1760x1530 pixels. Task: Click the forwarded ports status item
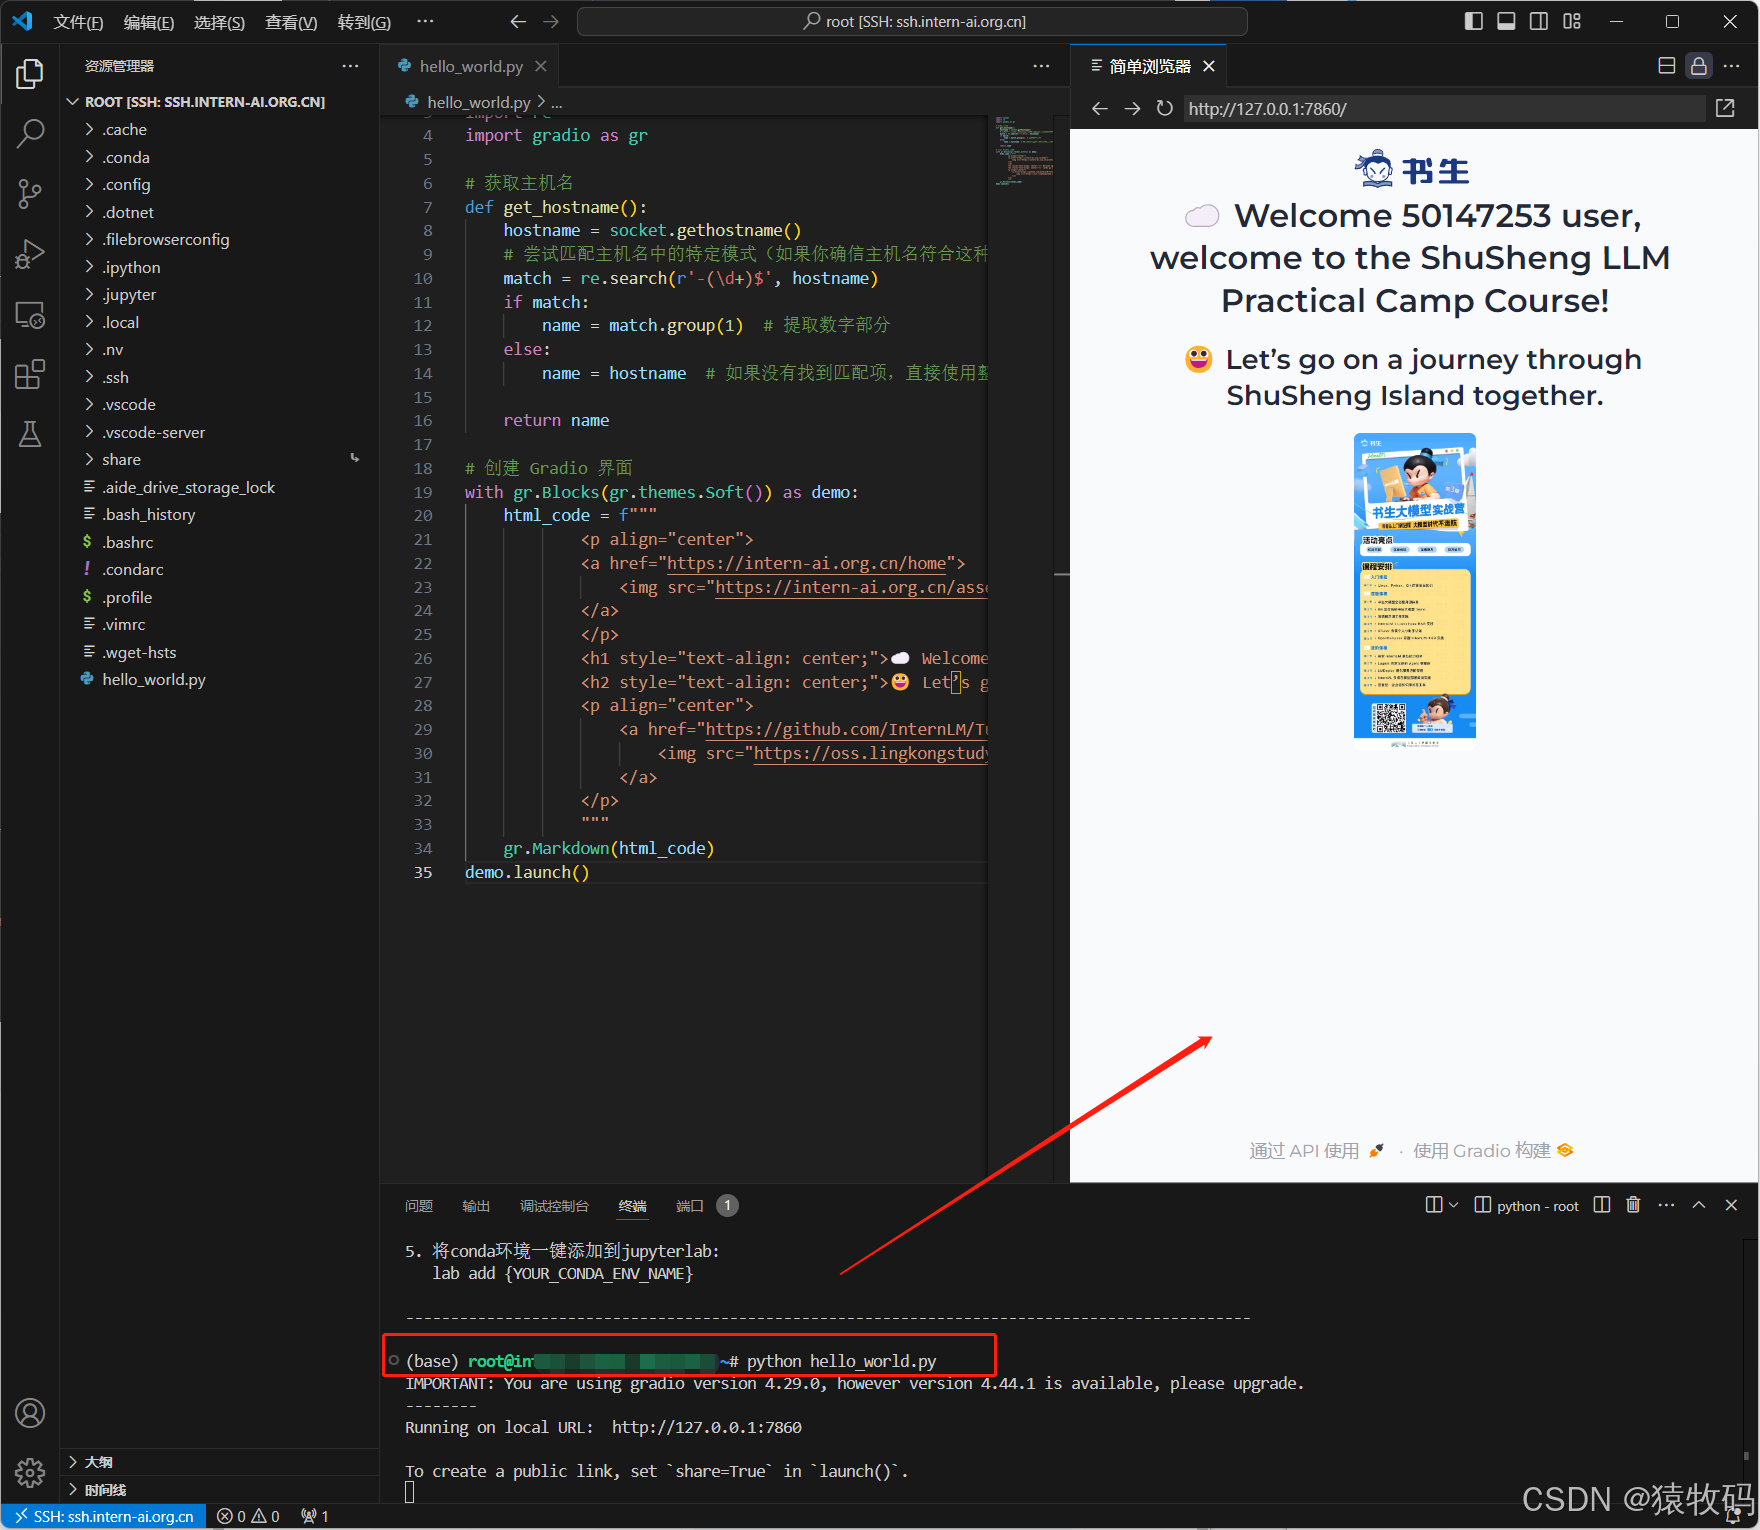click(315, 1517)
